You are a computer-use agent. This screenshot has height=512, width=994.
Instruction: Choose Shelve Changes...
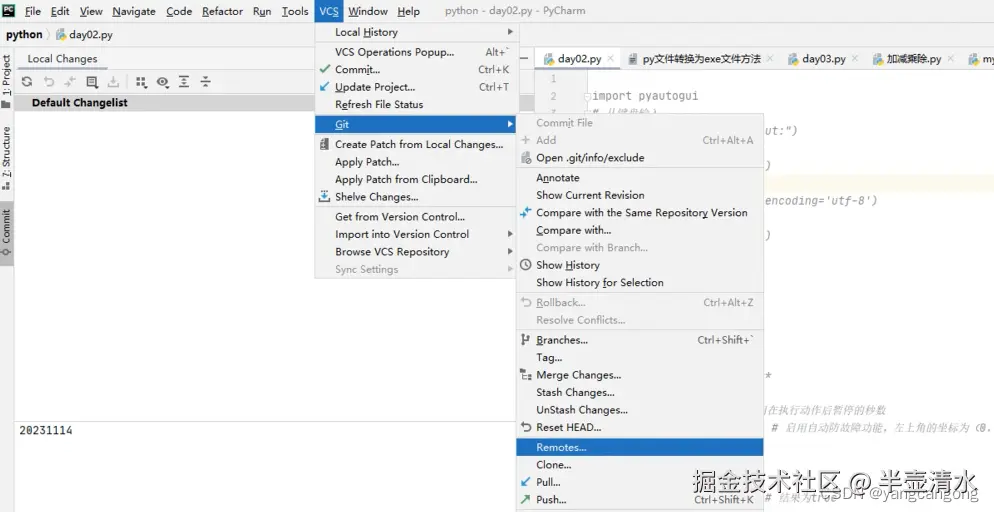[x=416, y=197]
